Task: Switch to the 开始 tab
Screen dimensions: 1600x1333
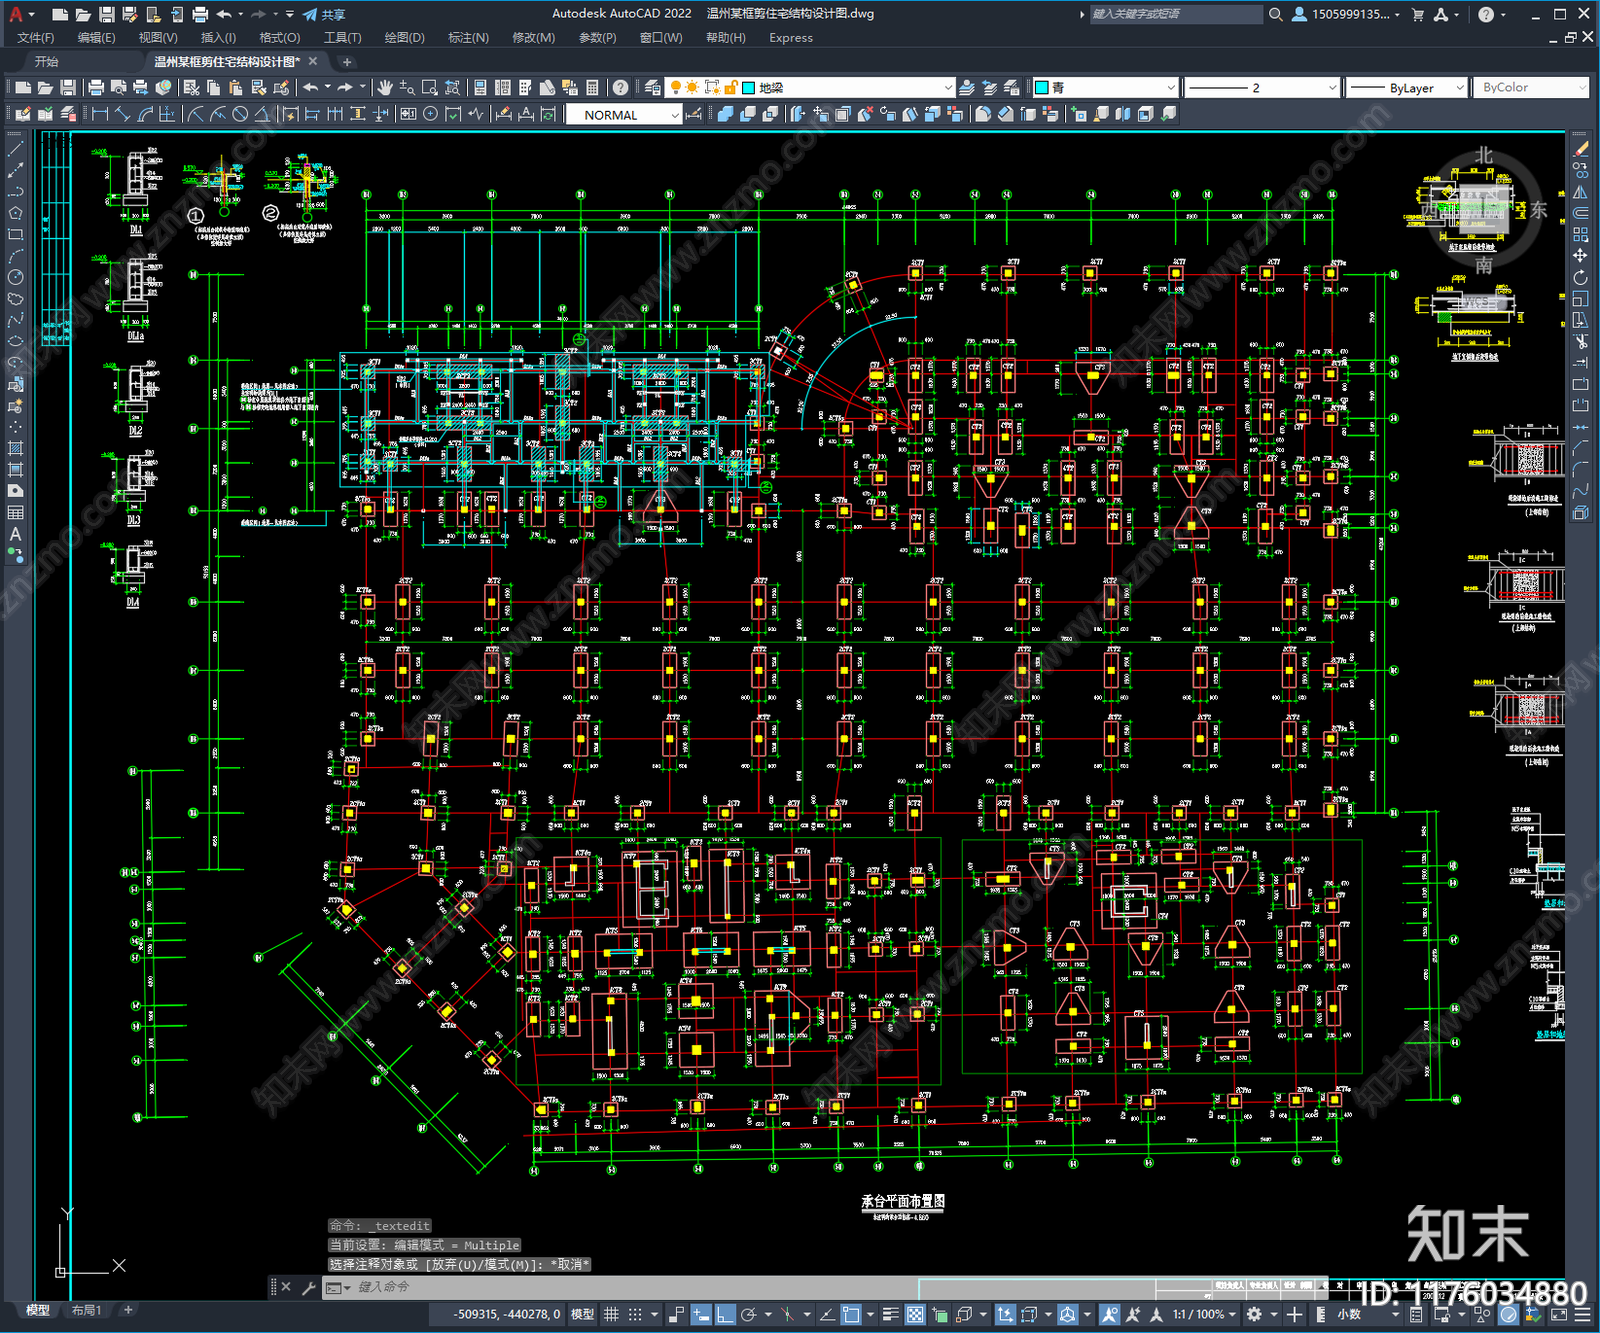Action: (x=47, y=62)
